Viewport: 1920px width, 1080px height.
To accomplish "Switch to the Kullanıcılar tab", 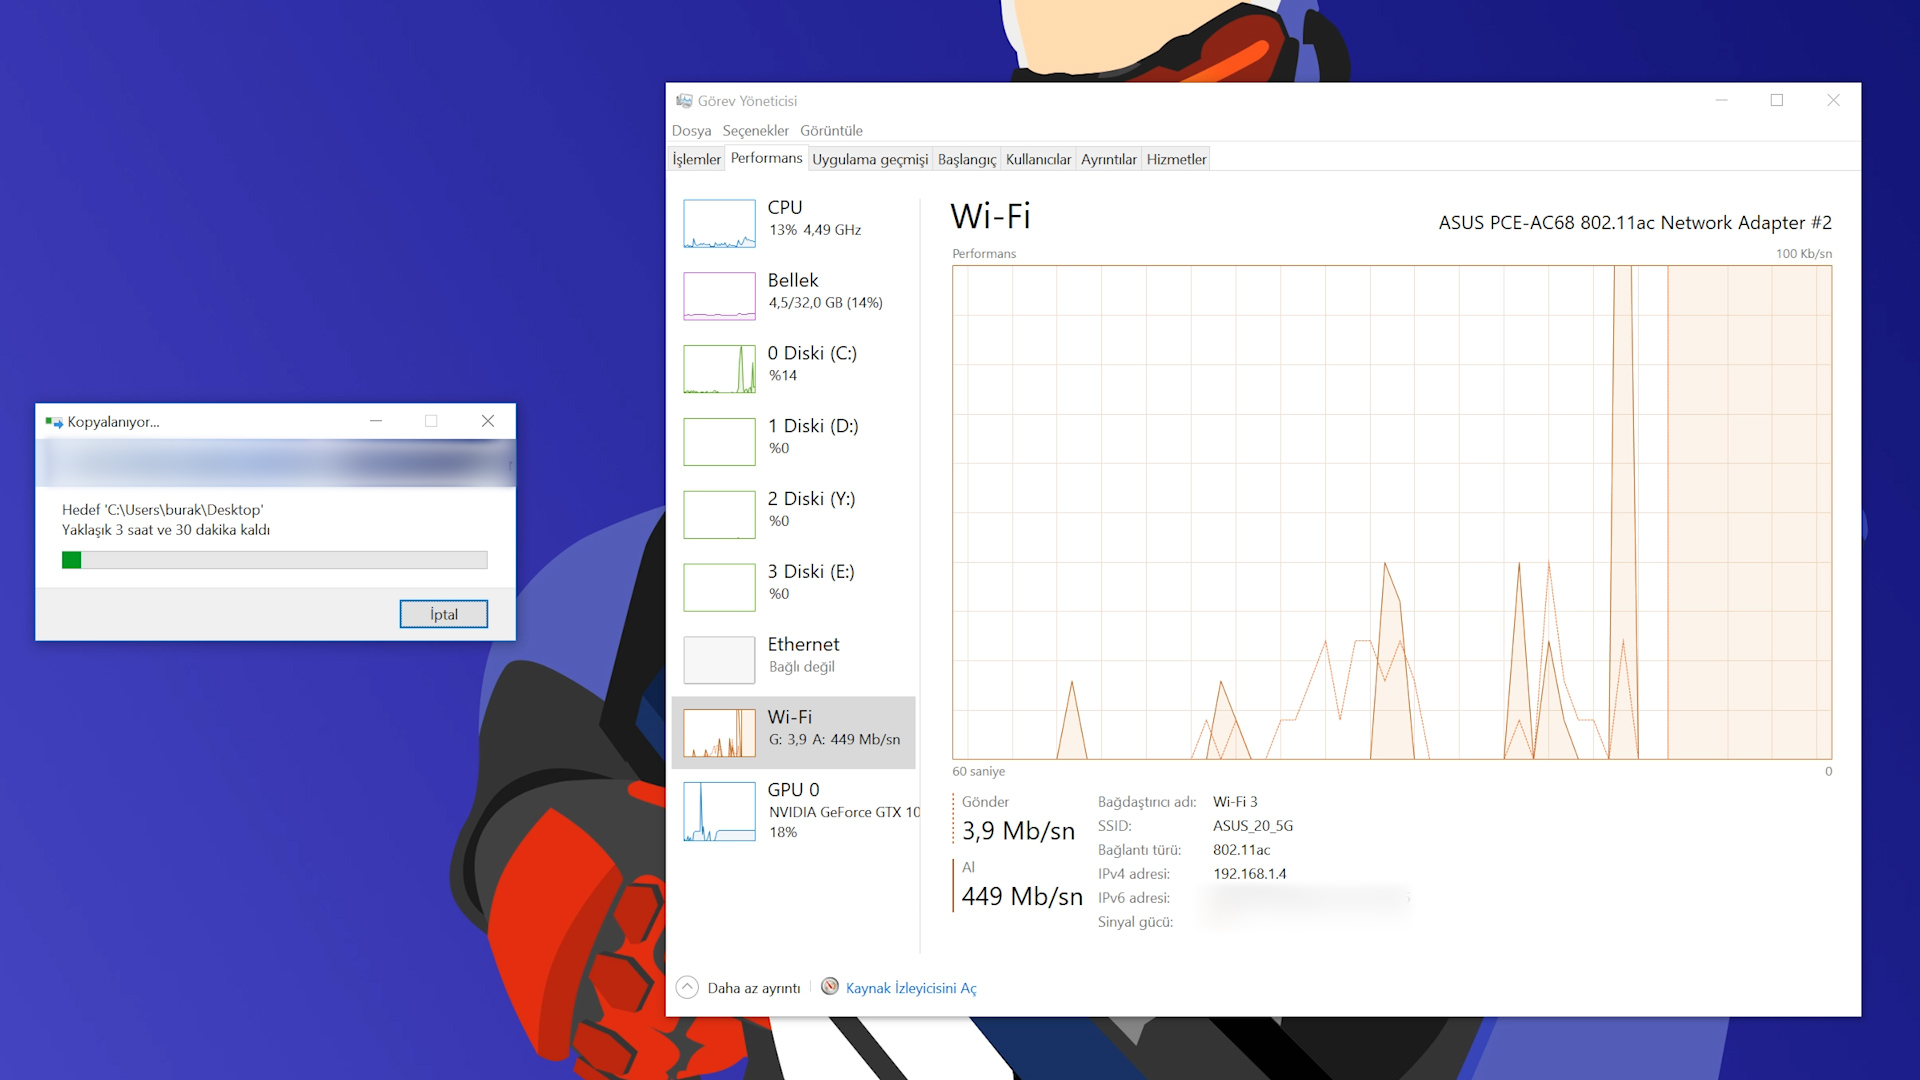I will coord(1038,159).
